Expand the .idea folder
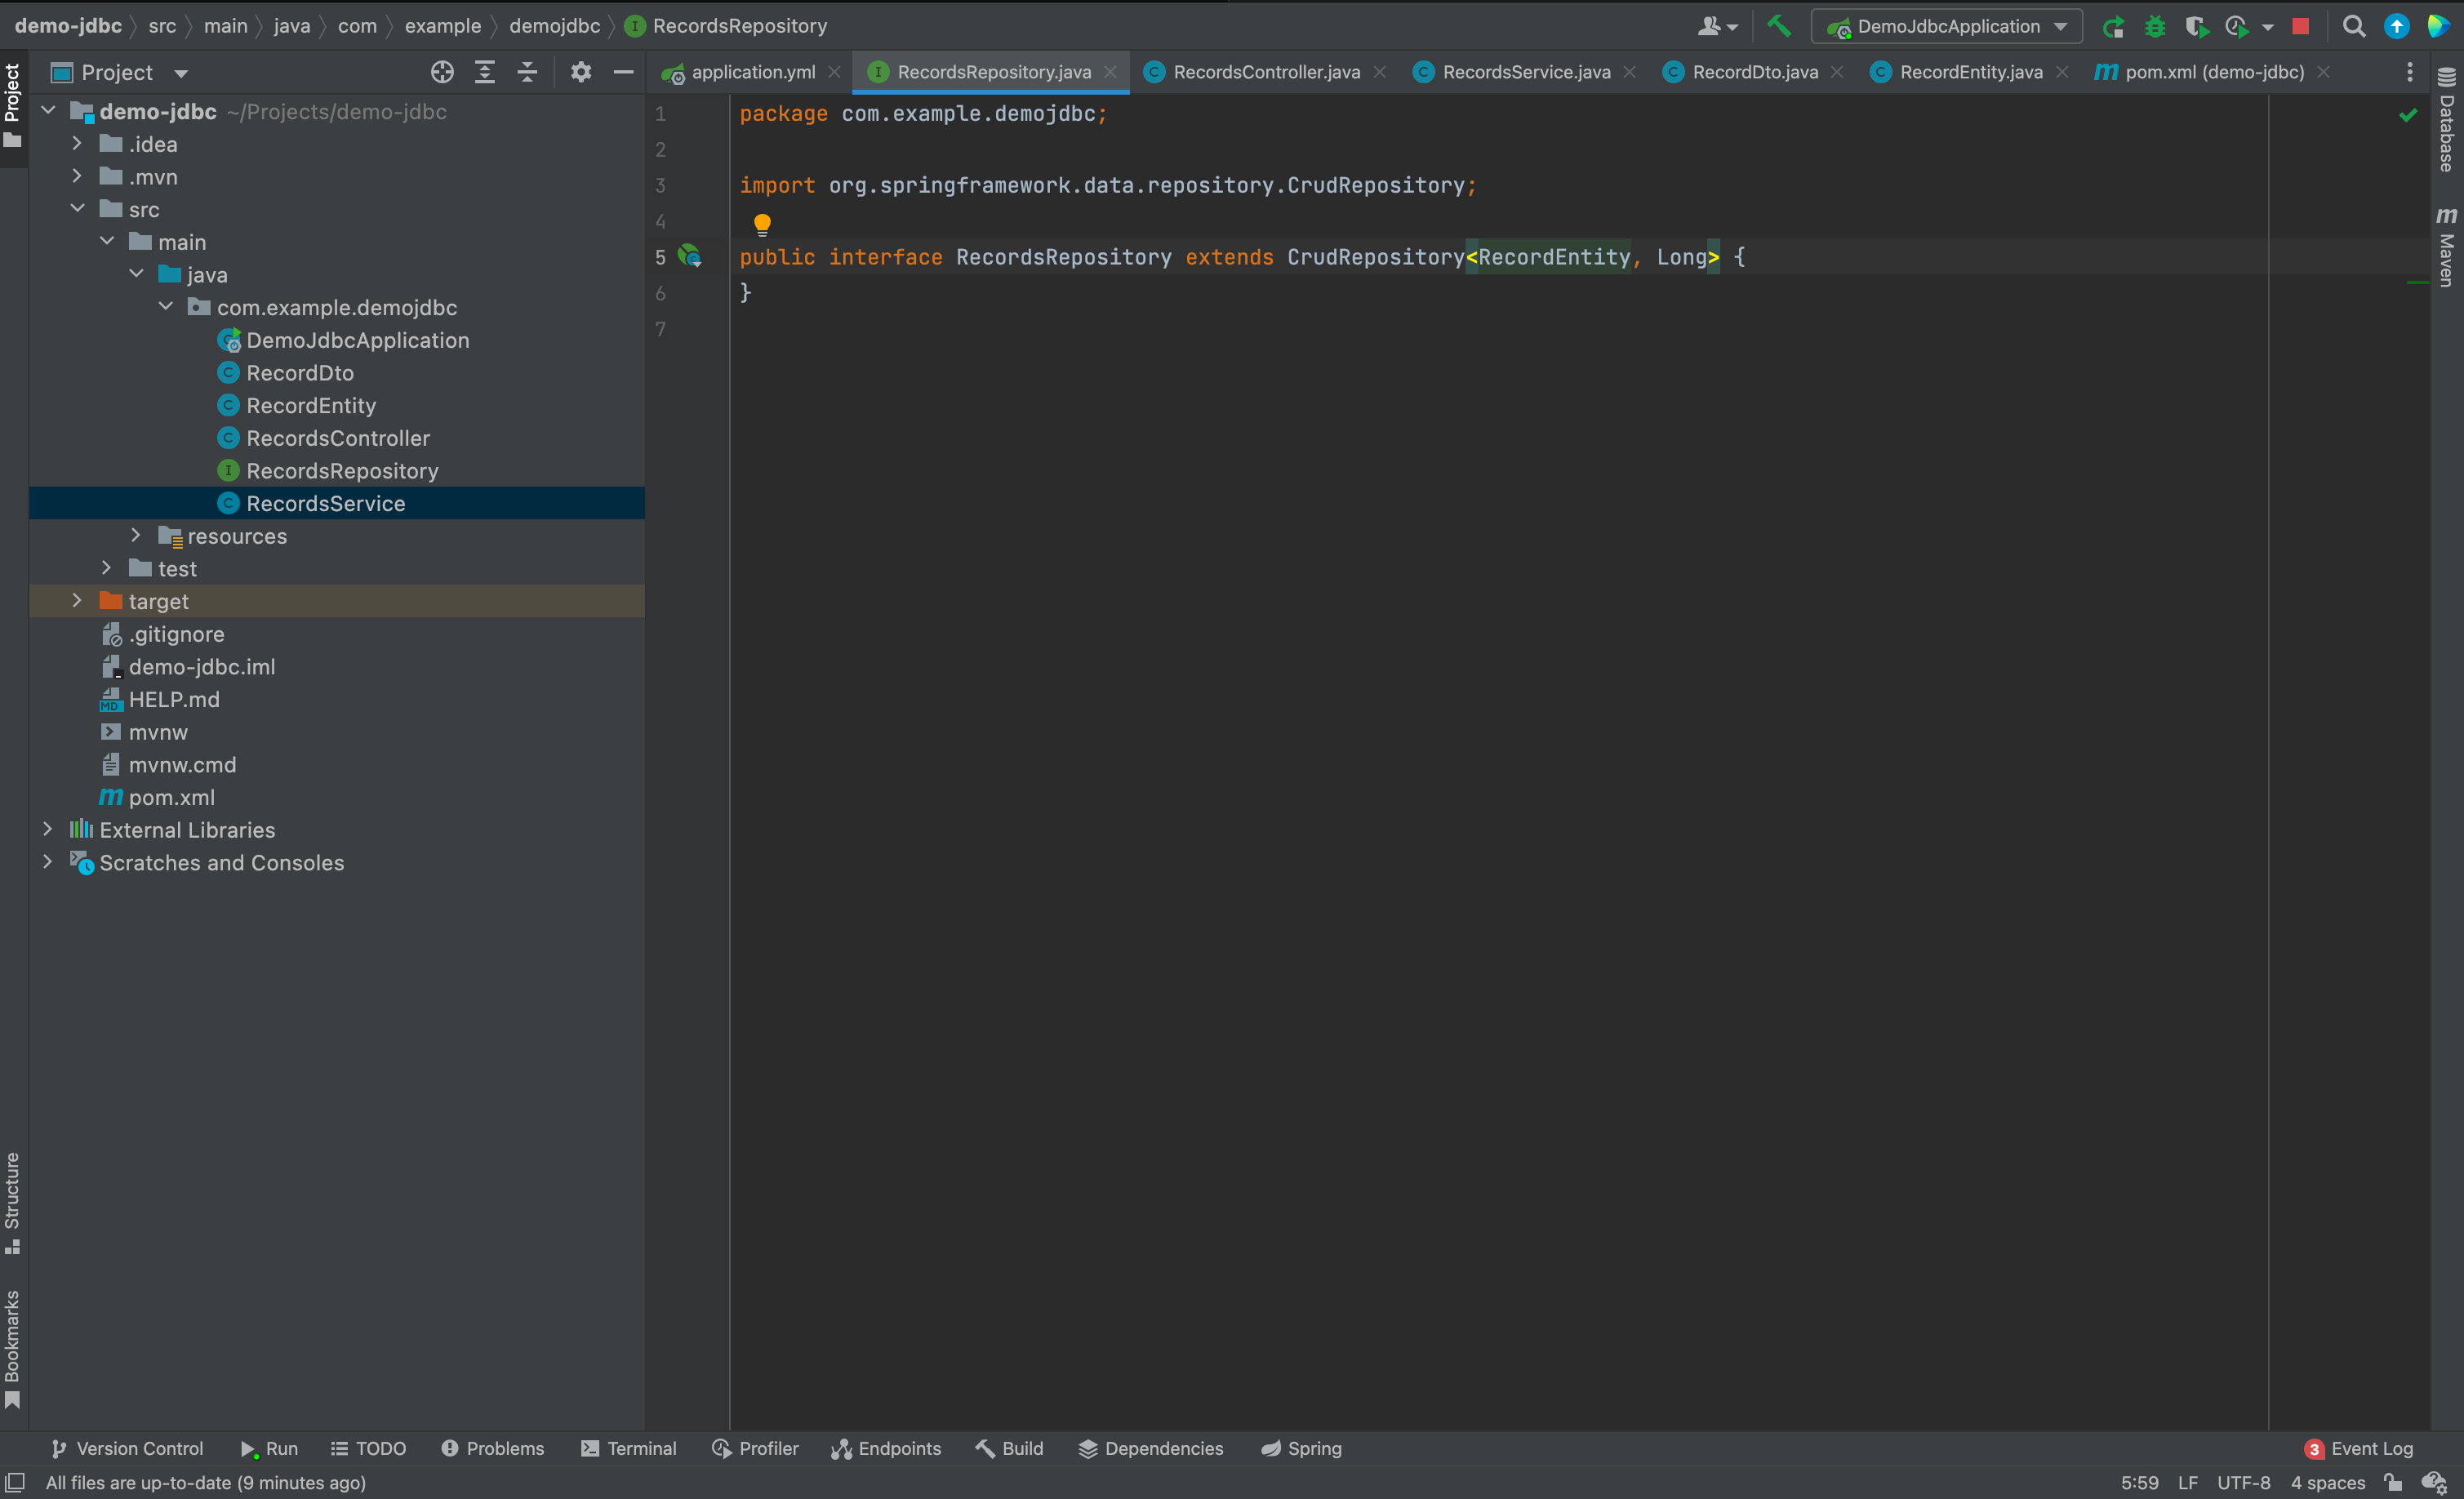The image size is (2464, 1499). point(77,144)
